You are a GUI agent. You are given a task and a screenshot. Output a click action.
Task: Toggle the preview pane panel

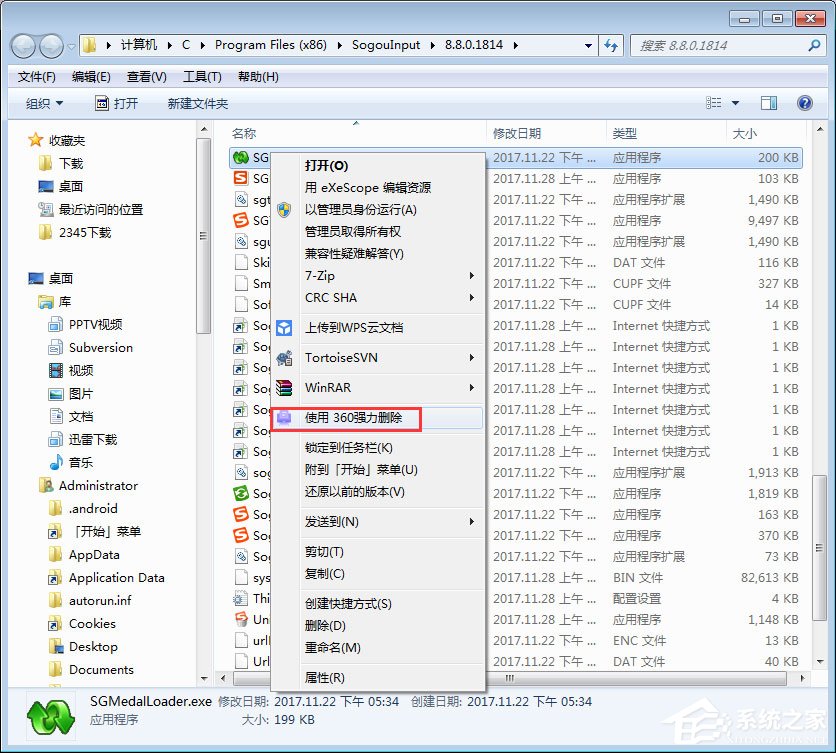[770, 103]
